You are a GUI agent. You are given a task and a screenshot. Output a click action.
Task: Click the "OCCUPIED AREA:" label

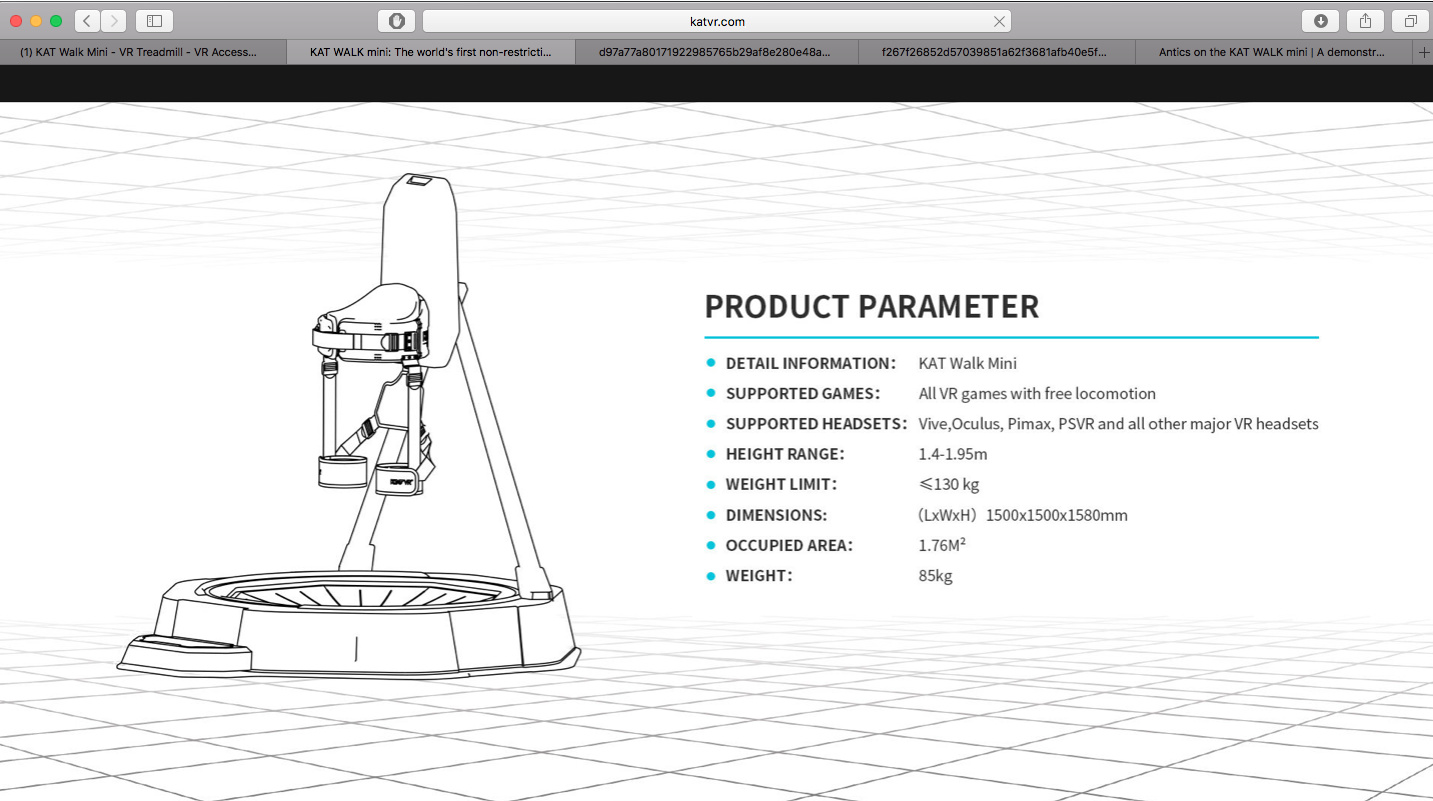pyautogui.click(x=790, y=545)
